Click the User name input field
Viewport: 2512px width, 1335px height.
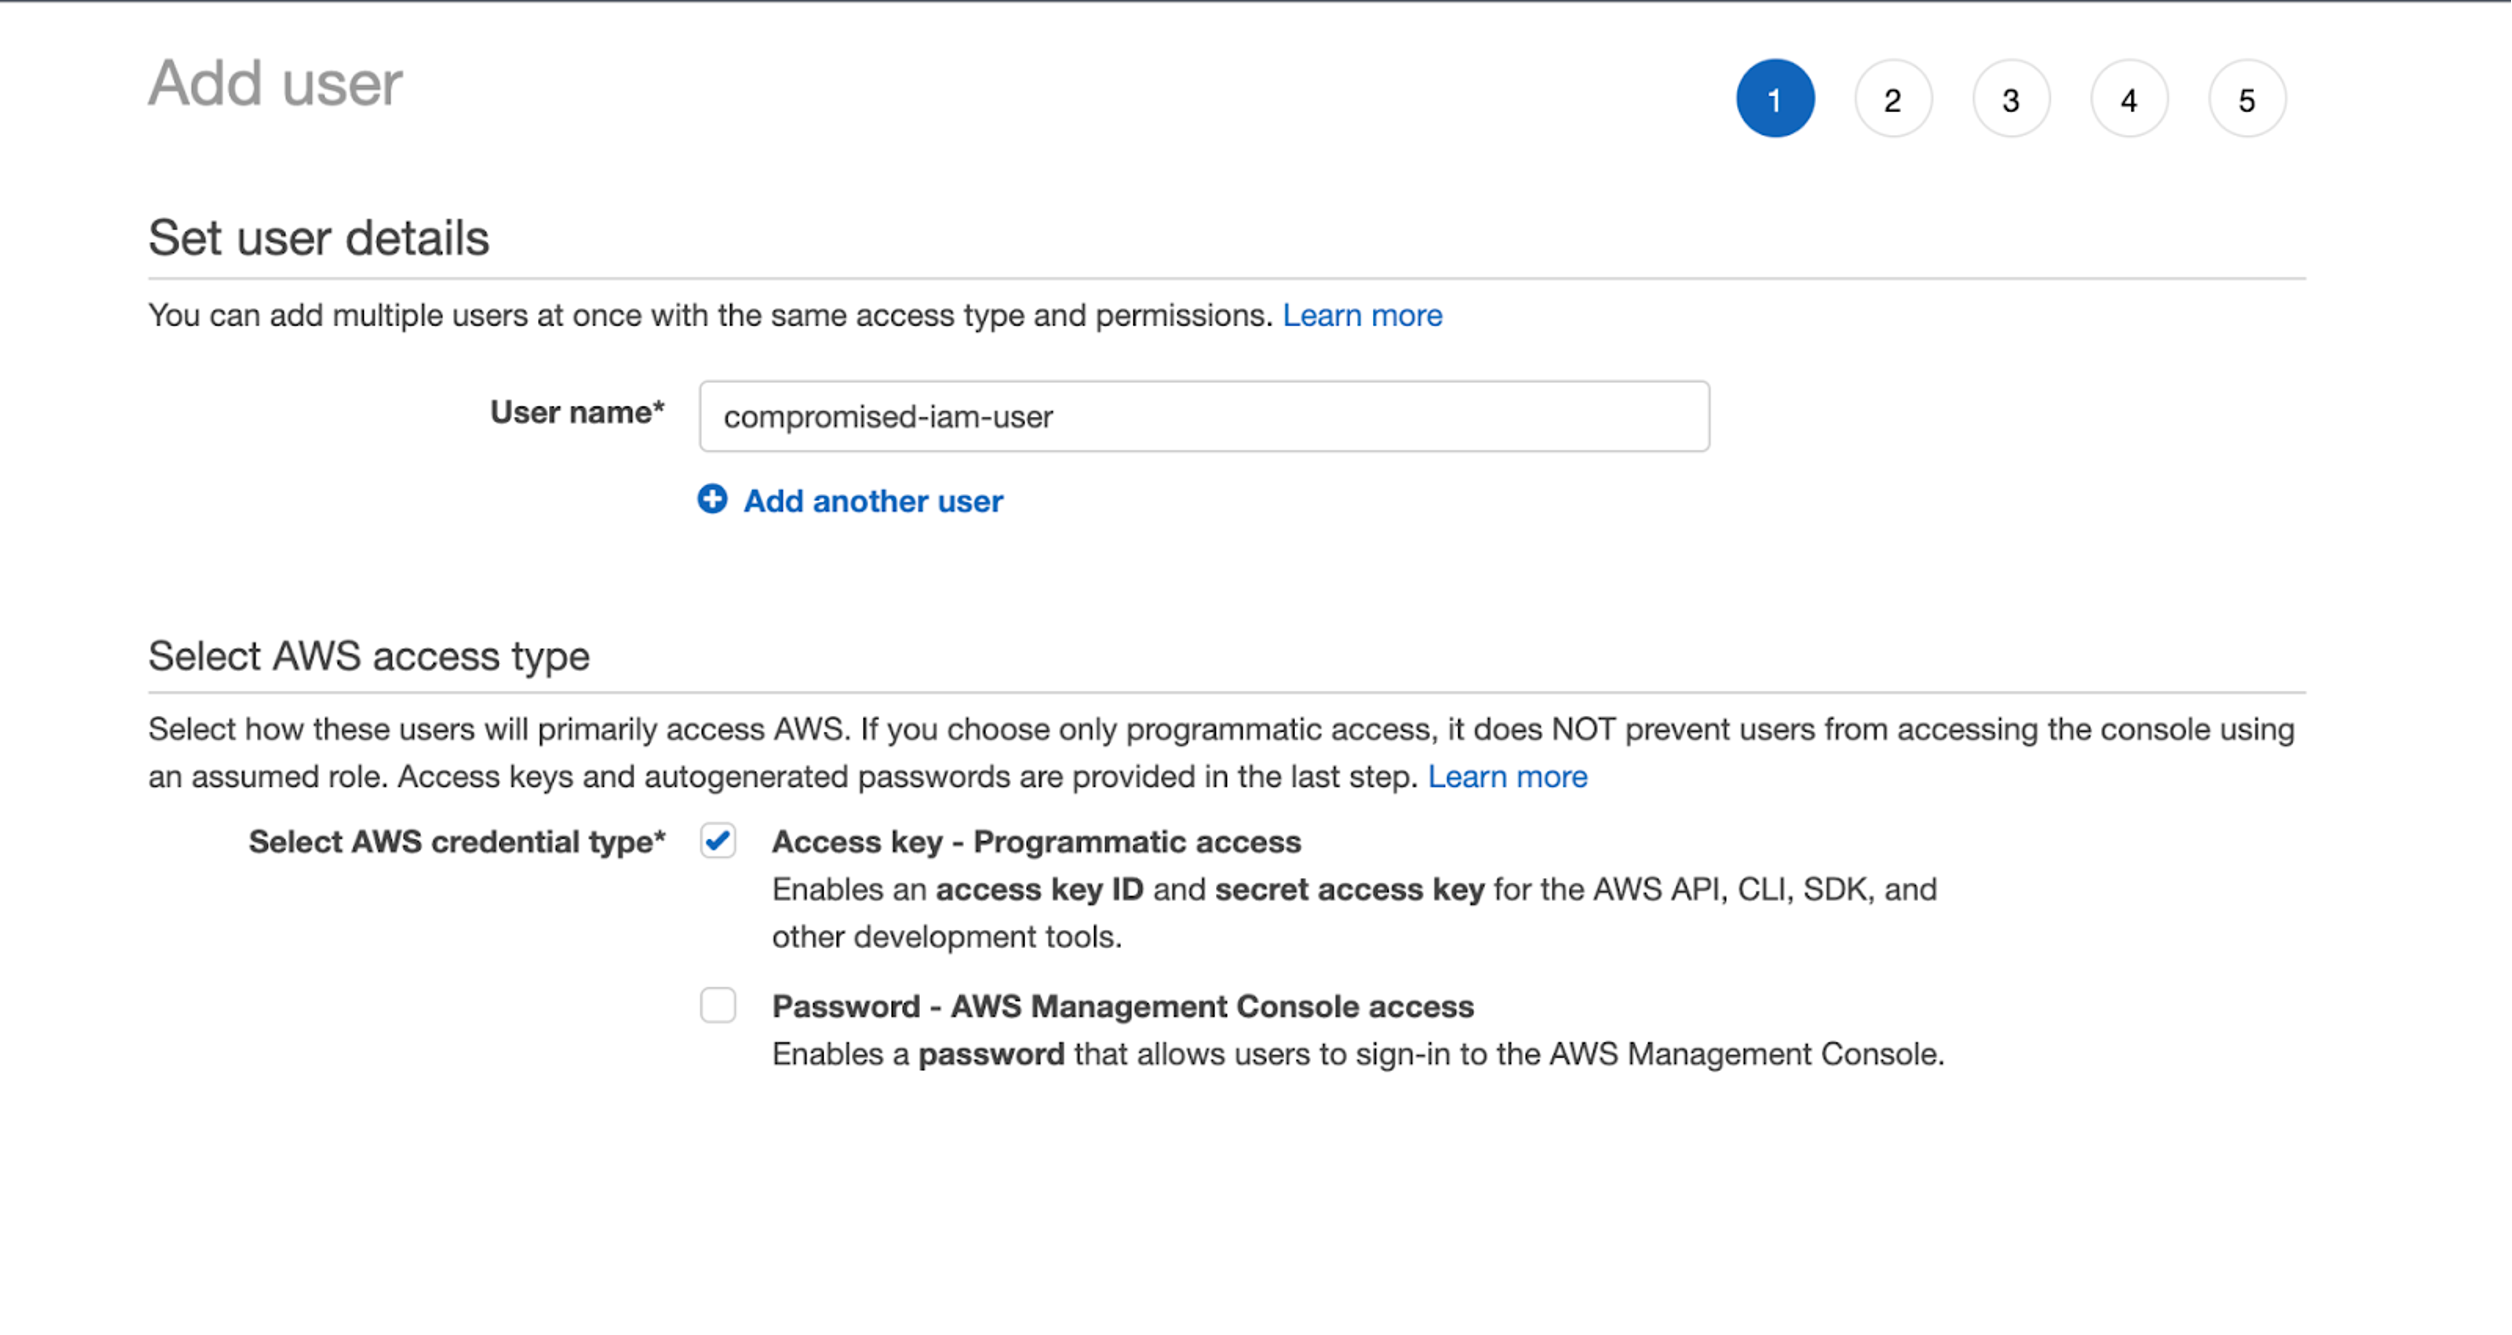tap(1204, 416)
